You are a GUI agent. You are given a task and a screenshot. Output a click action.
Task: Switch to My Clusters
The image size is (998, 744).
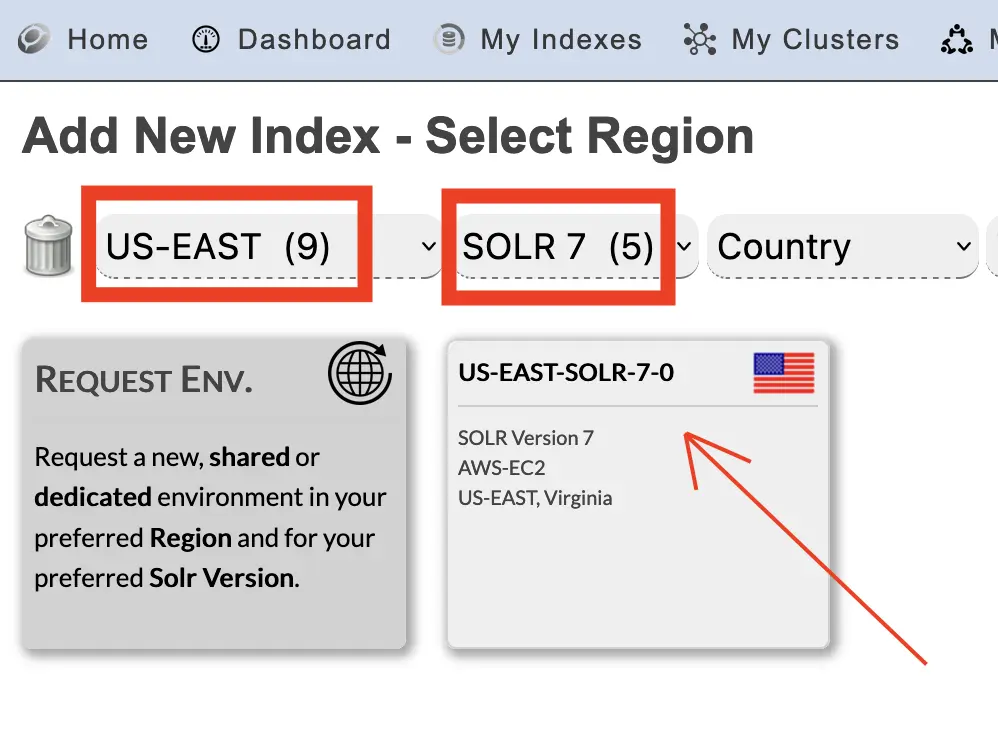[x=815, y=40]
